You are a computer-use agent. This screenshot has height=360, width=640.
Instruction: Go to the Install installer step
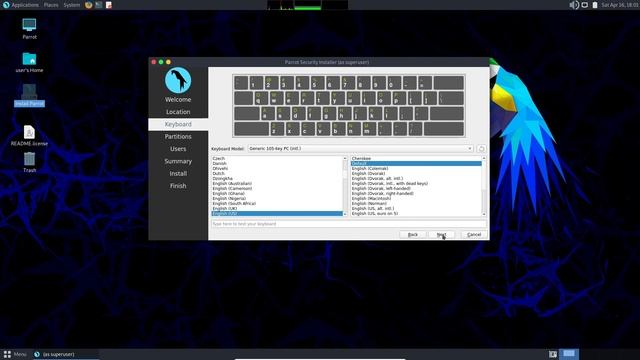(x=178, y=173)
